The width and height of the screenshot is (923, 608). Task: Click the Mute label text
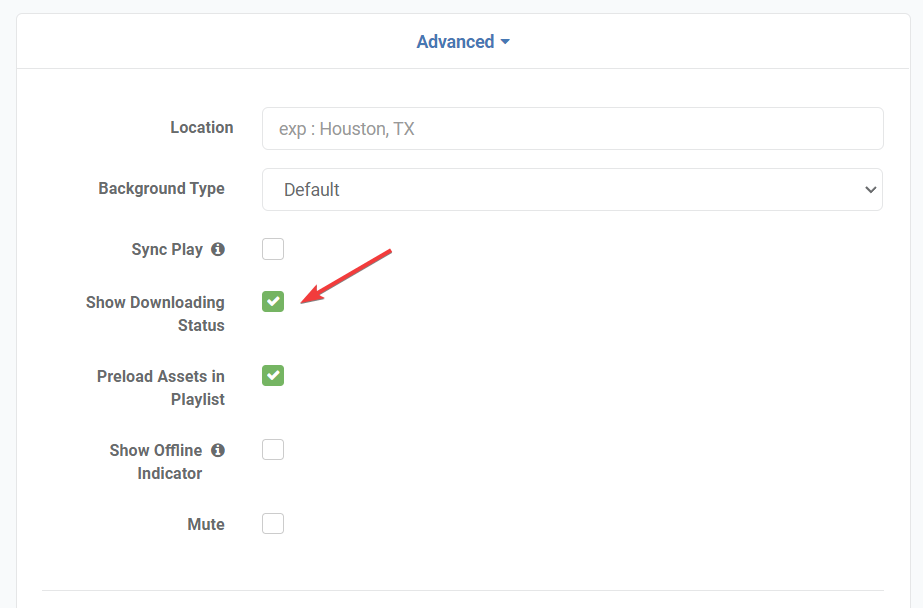[x=205, y=524]
